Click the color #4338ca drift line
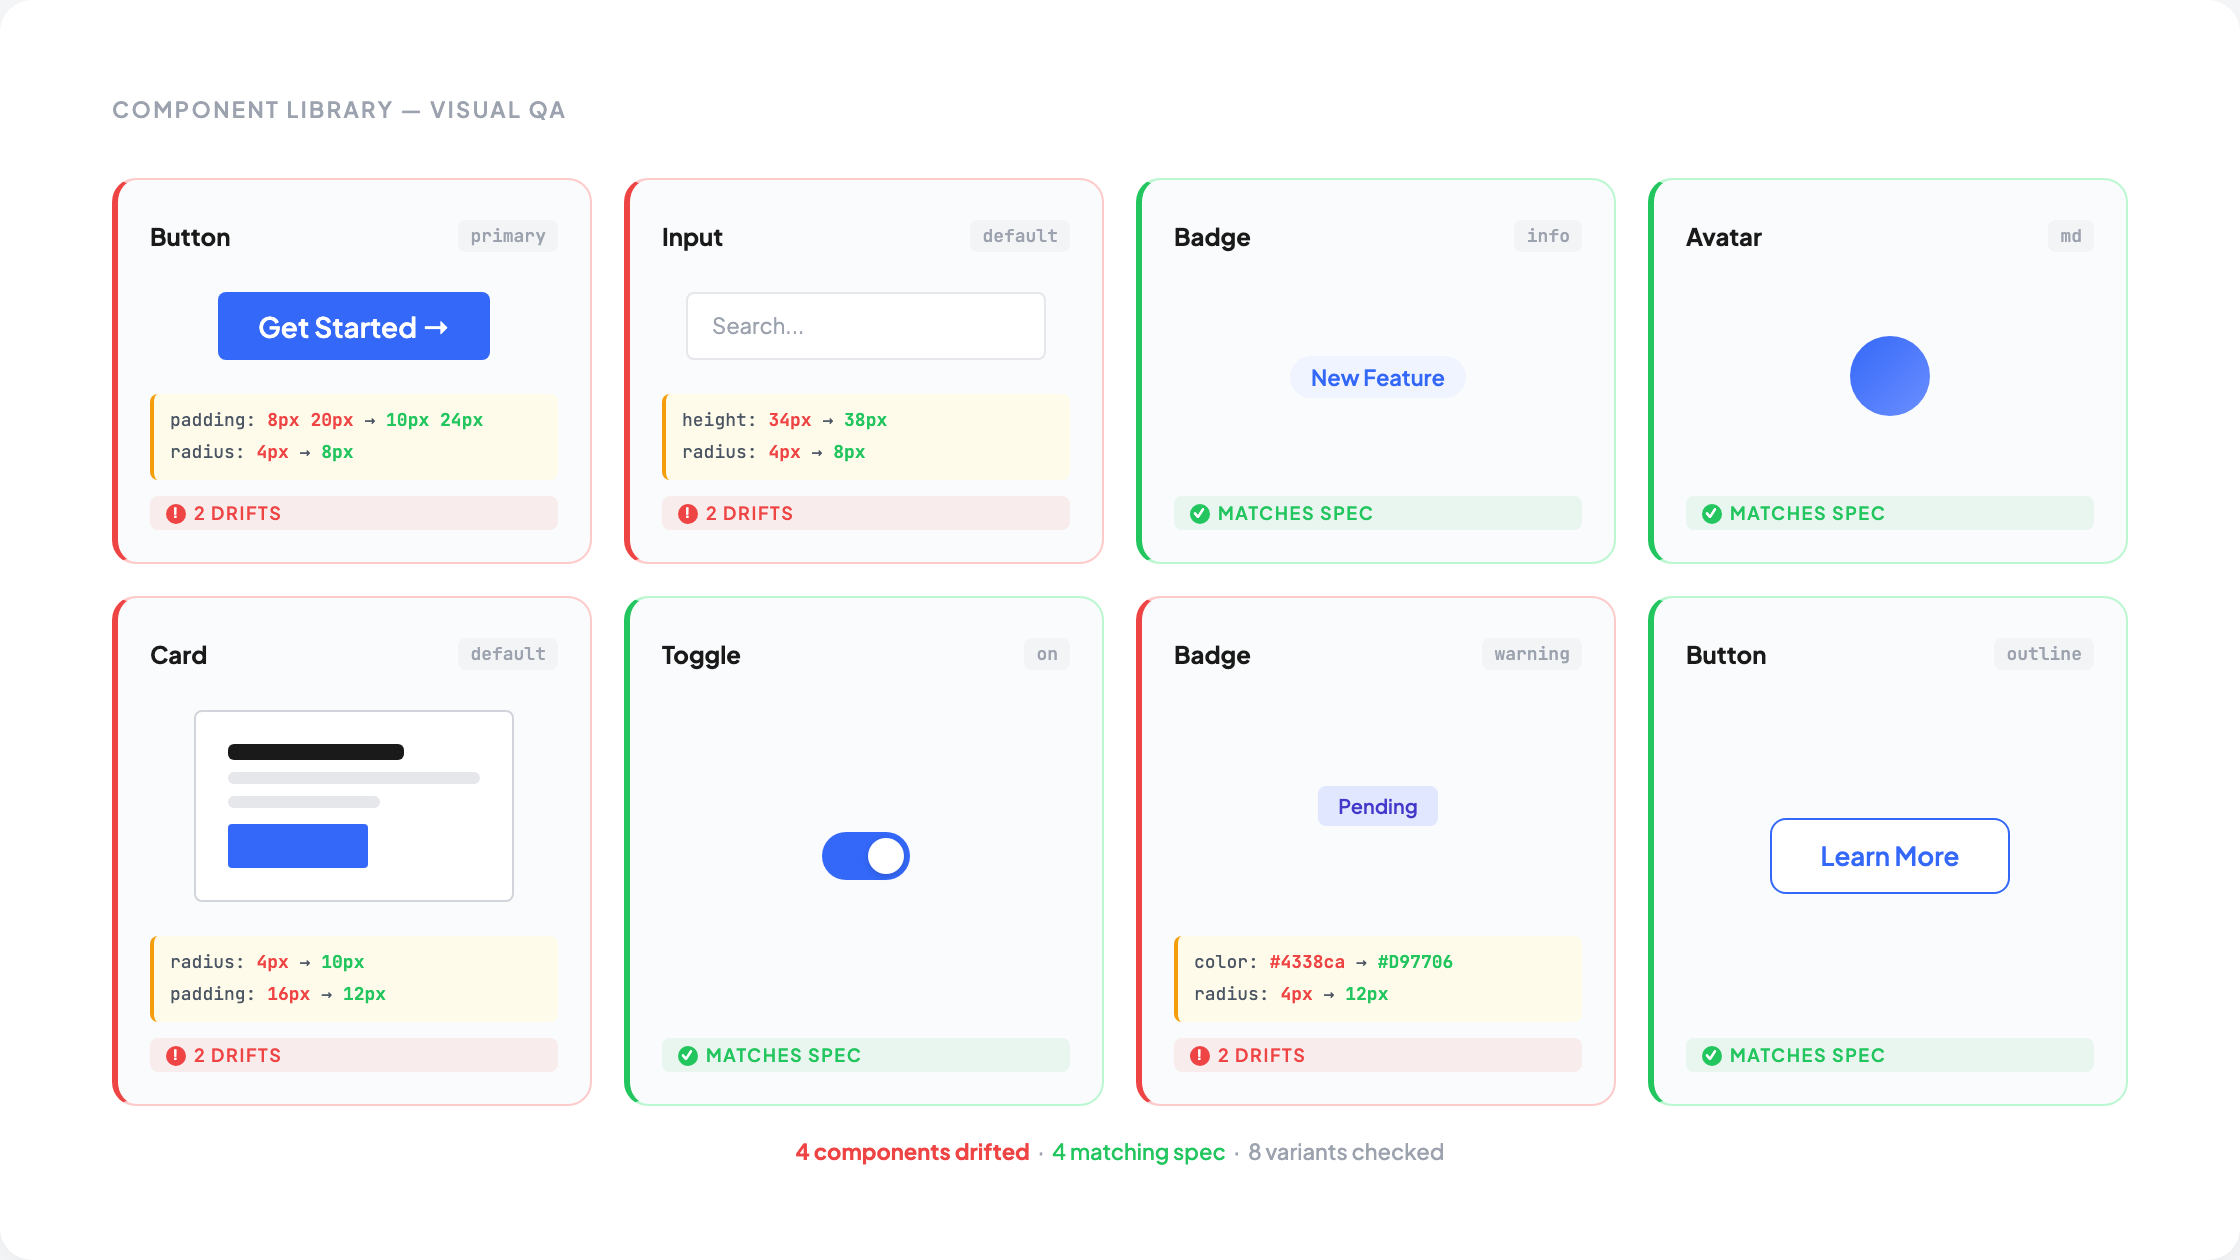This screenshot has height=1260, width=2240. tap(1323, 962)
